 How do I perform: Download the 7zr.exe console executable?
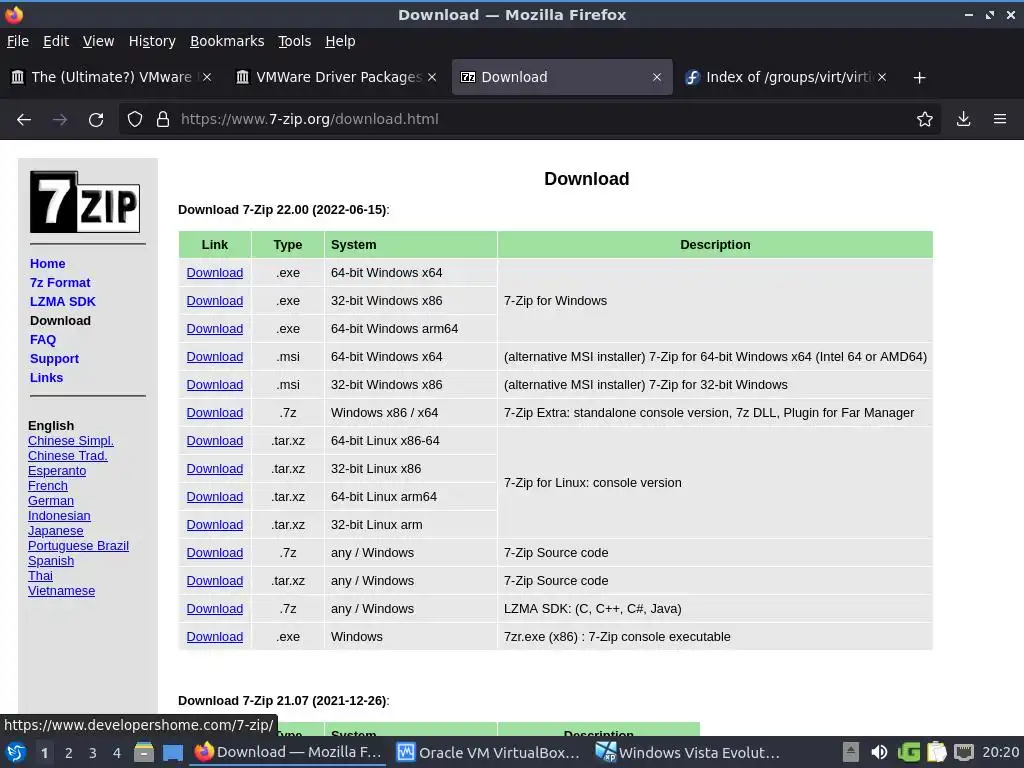pos(215,637)
